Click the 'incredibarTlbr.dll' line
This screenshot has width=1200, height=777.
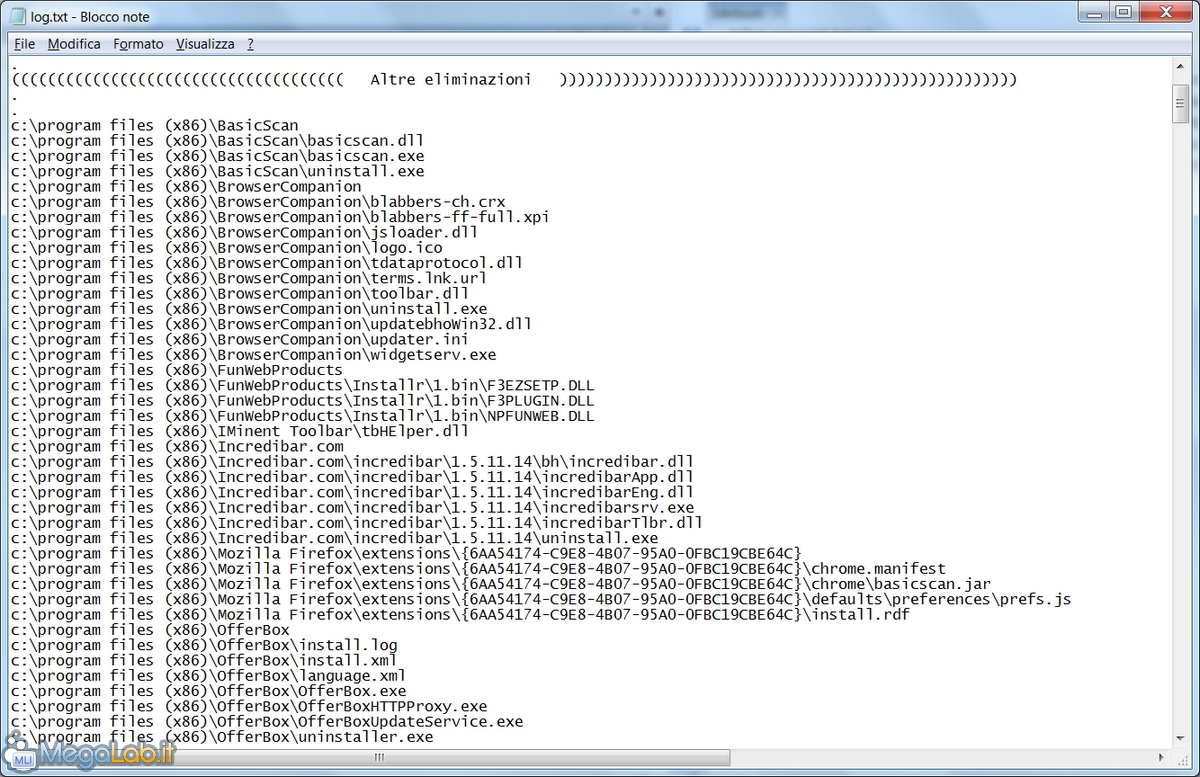[x=357, y=523]
